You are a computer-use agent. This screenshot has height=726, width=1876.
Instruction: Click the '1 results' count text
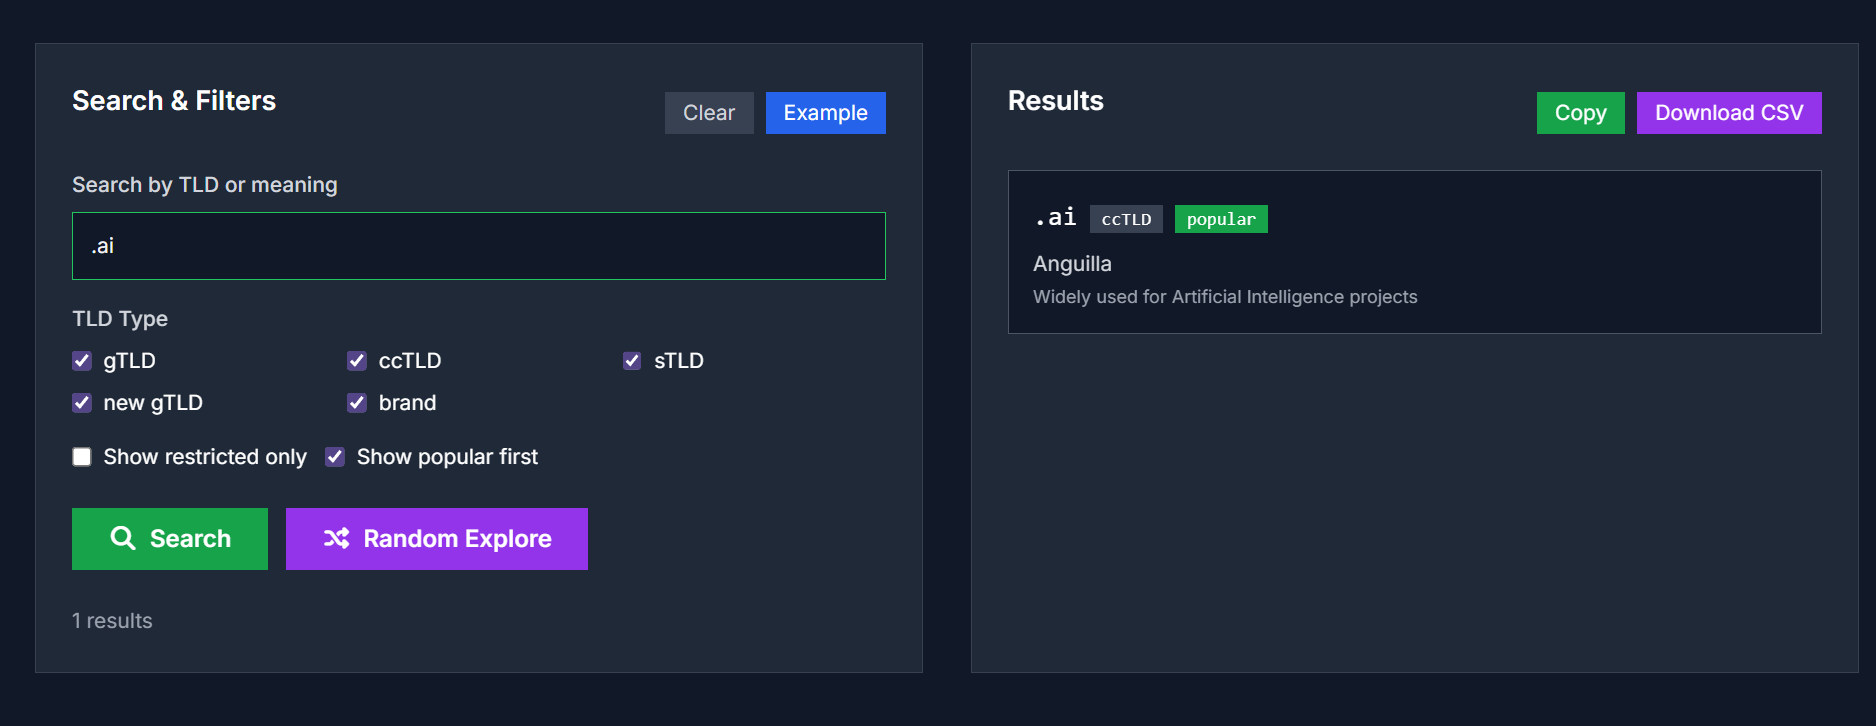coord(112,621)
